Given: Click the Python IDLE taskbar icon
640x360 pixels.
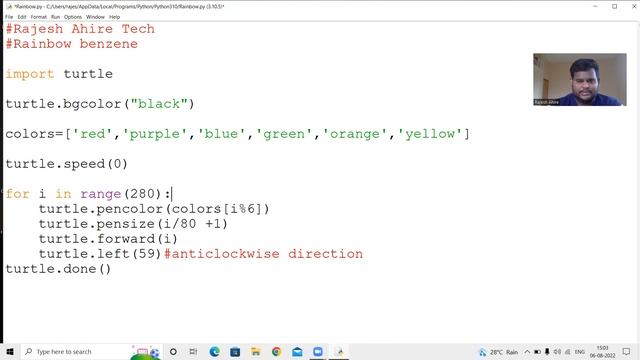Looking at the screenshot, I should 339,351.
